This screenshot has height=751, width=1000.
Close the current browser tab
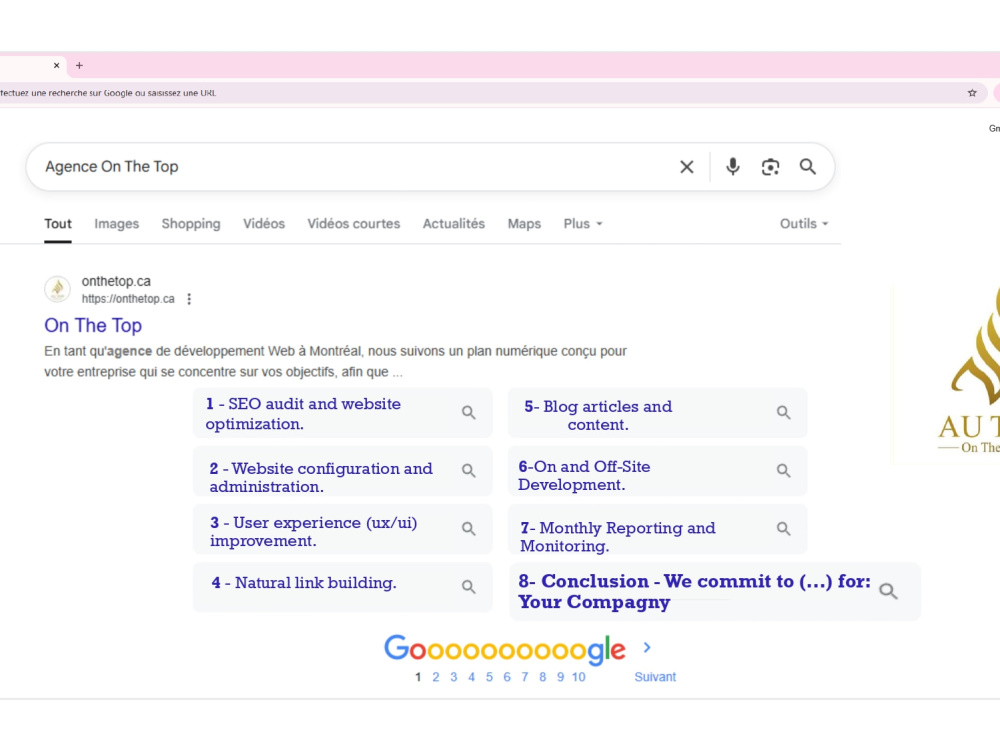[x=56, y=65]
